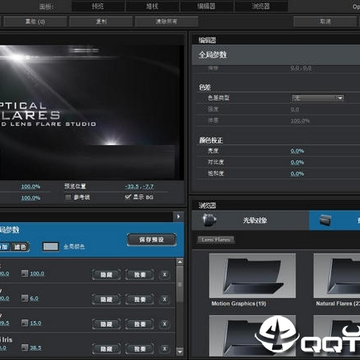Remove the stack element with value 6.0
360x360 pixels.
tap(164, 299)
